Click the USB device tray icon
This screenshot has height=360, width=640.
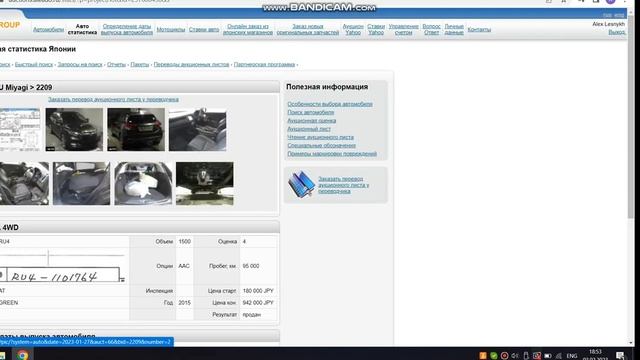(526, 356)
